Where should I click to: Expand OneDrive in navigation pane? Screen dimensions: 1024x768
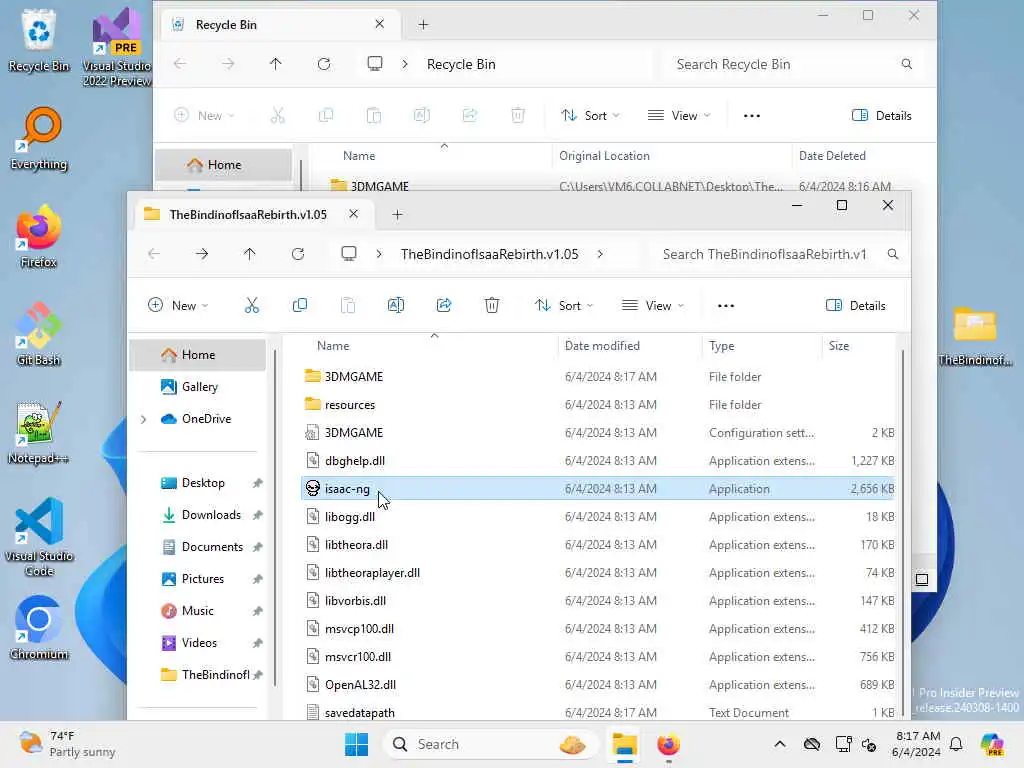(144, 419)
